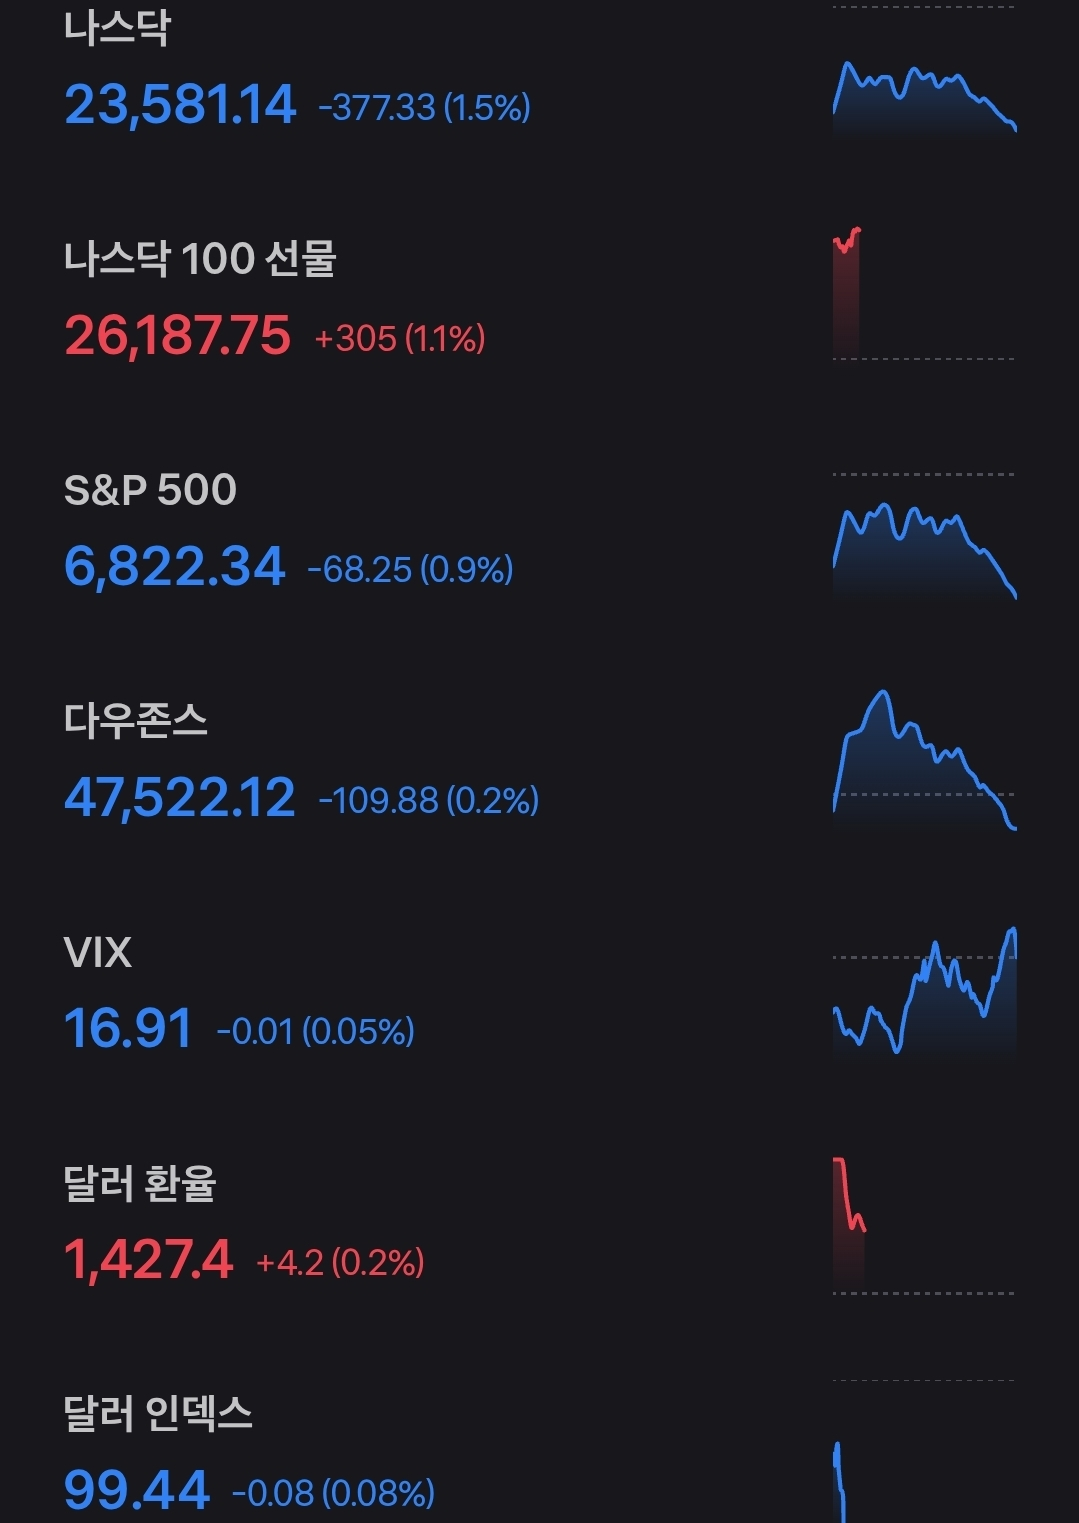The width and height of the screenshot is (1079, 1523).
Task: Open the 나스닥 blue mini chart
Action: [x=924, y=97]
